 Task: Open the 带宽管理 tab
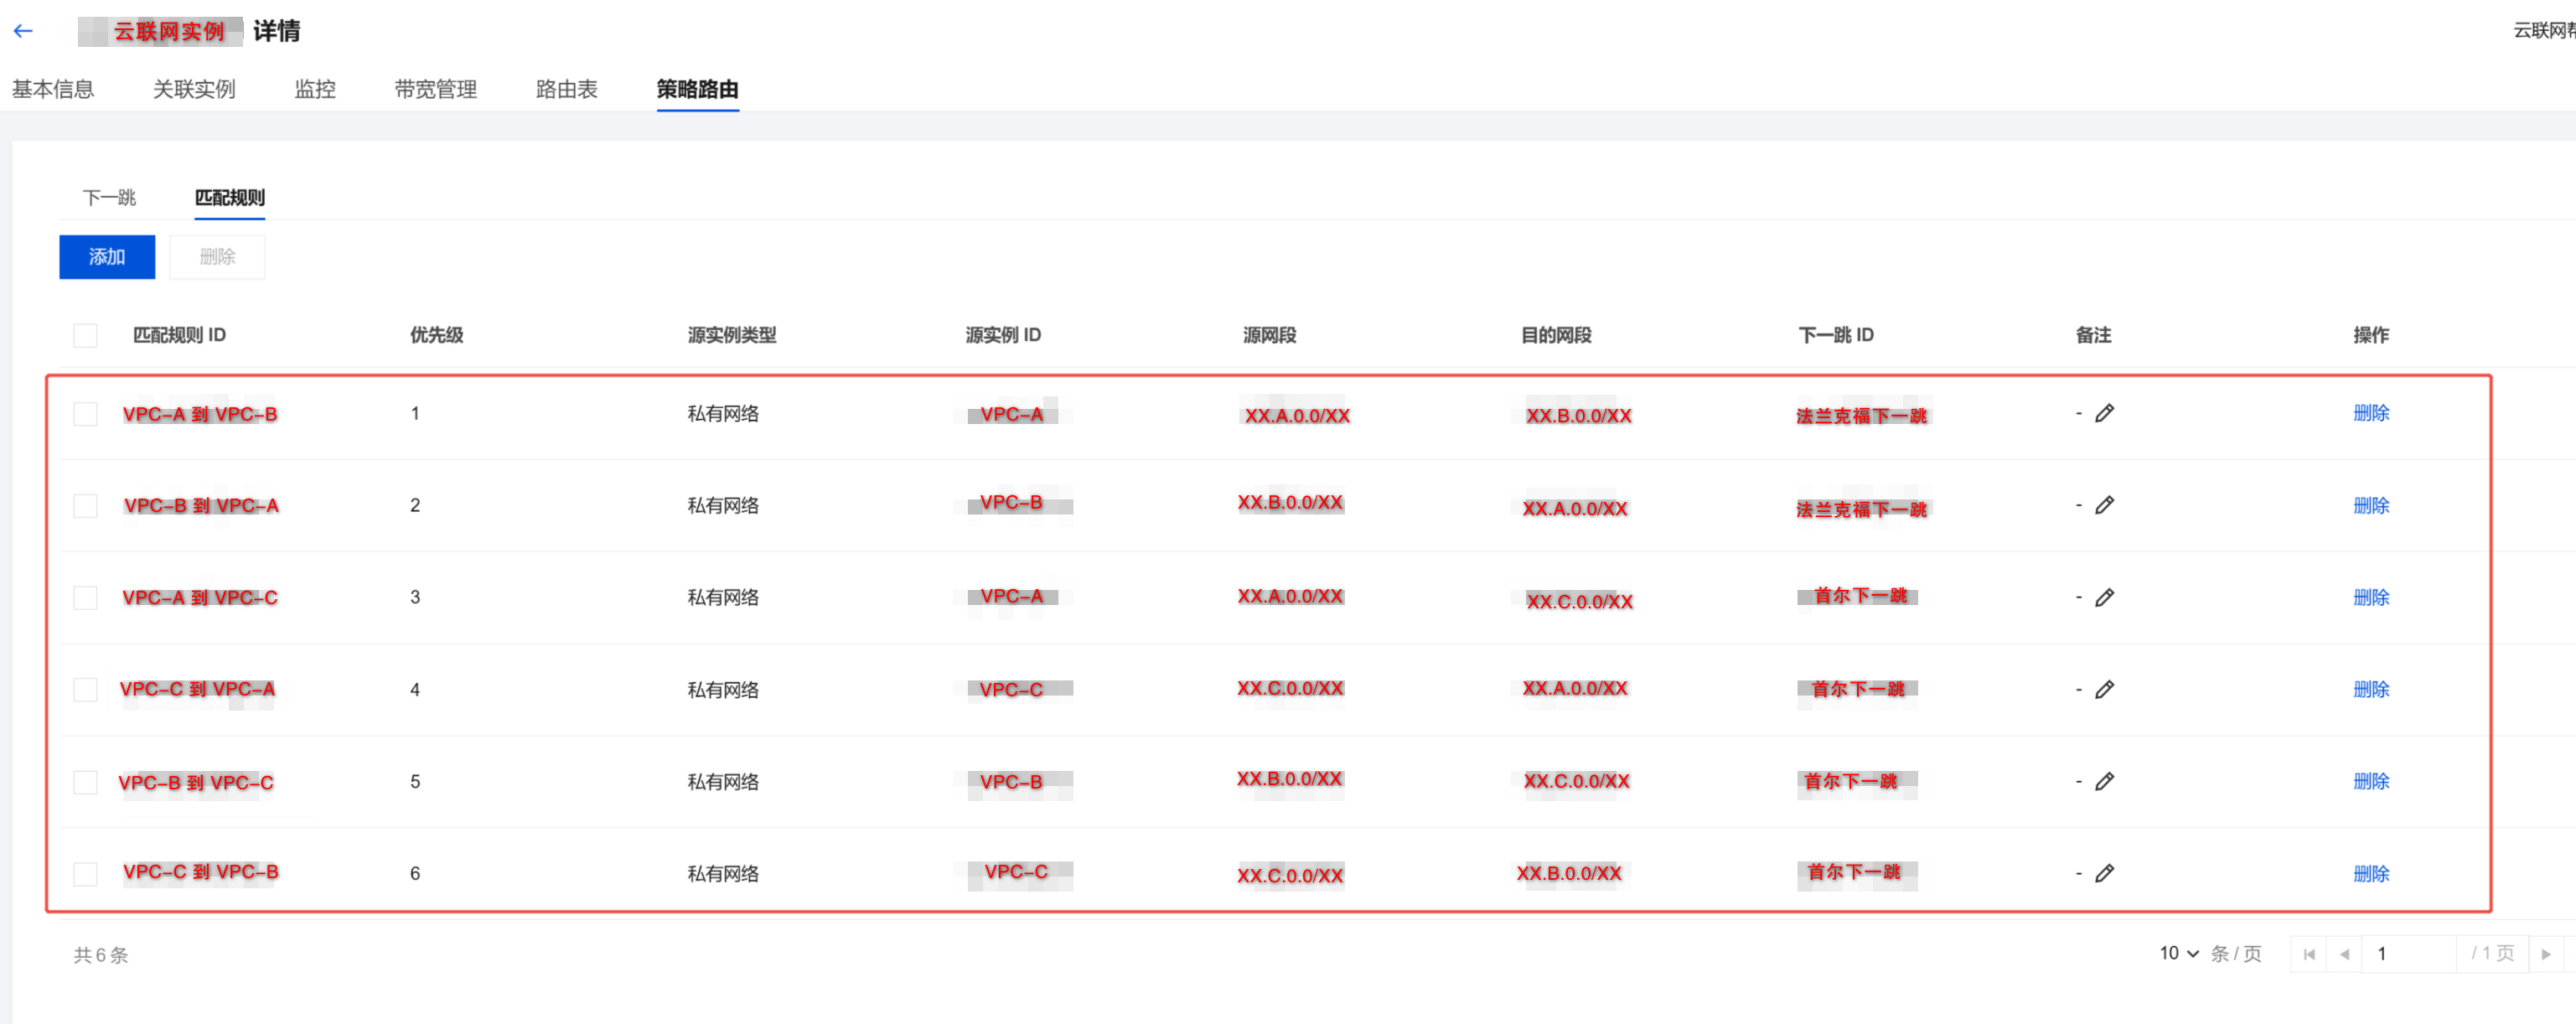[x=435, y=89]
